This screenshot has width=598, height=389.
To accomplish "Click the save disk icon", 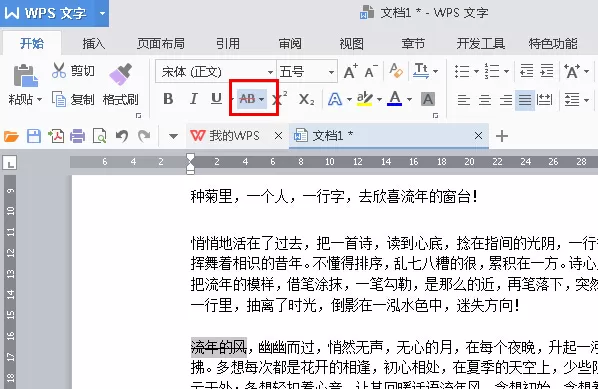I will tap(34, 136).
